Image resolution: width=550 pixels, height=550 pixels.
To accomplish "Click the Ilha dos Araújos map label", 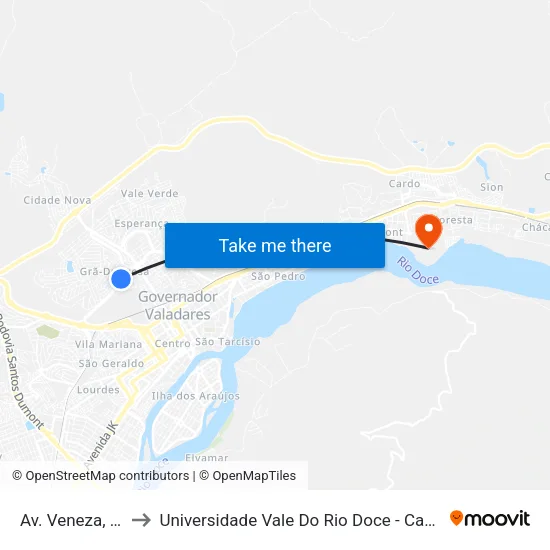I will [195, 396].
